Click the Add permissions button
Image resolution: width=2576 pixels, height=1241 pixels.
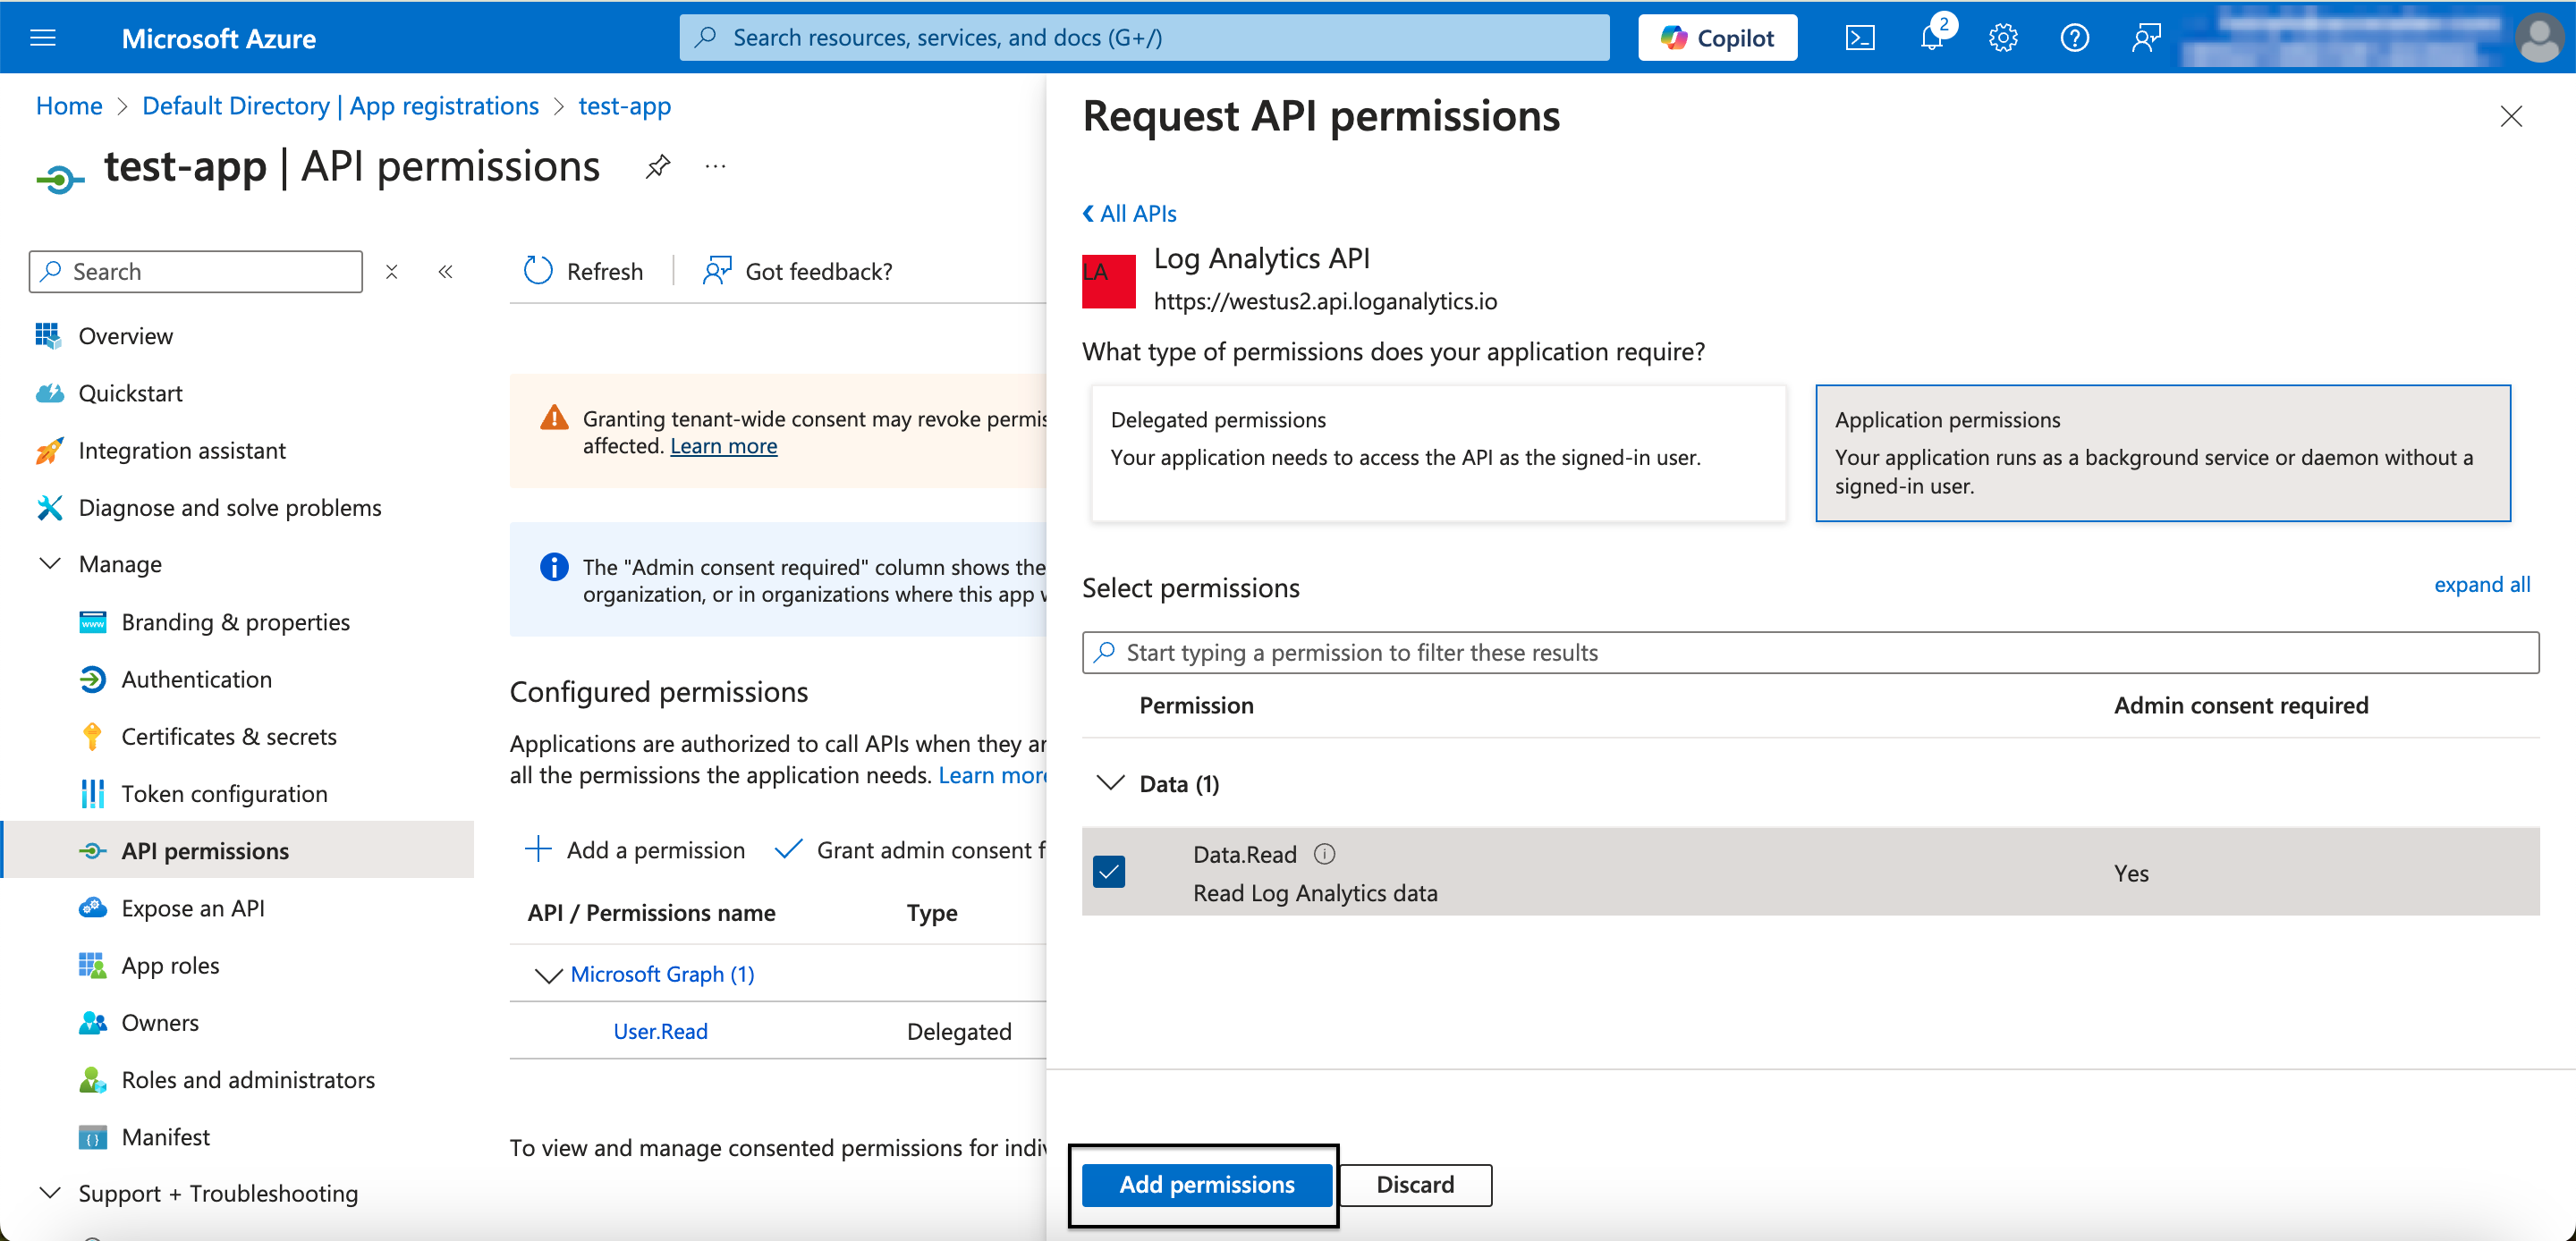click(1207, 1185)
